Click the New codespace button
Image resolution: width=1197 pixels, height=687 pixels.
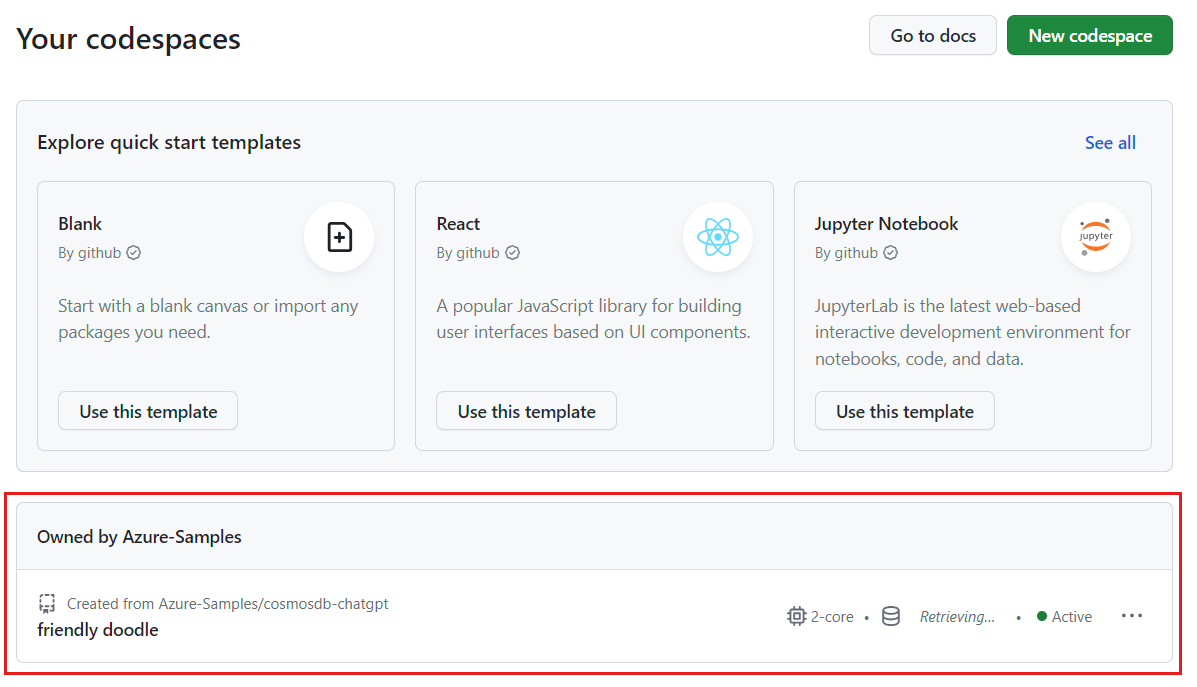point(1089,35)
